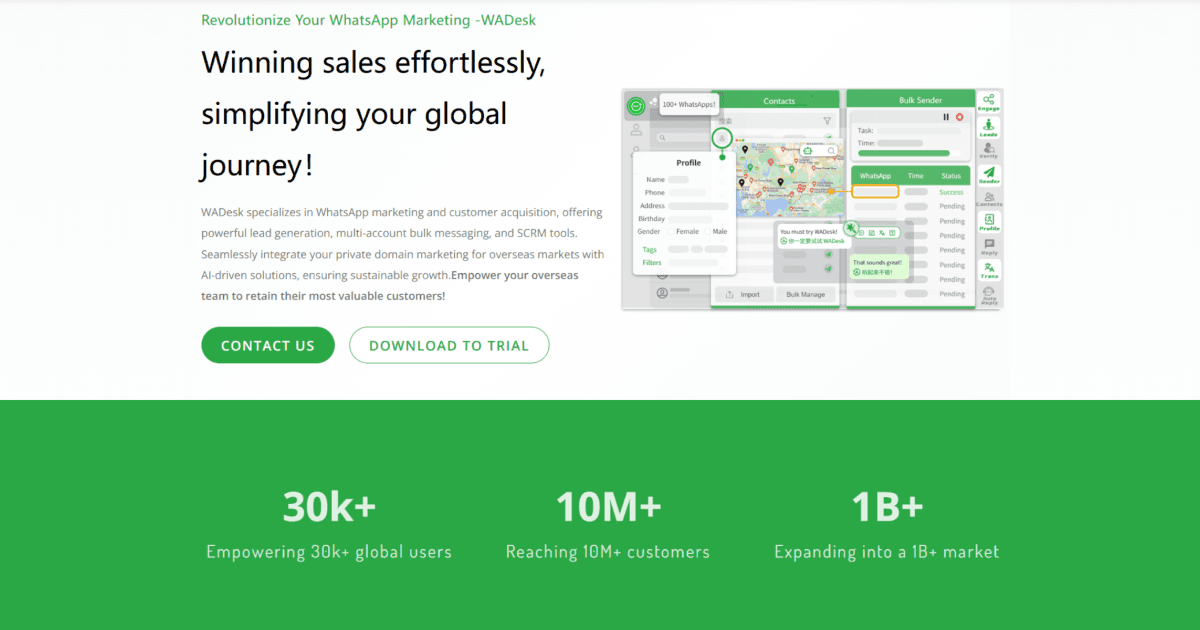Click the Bulk Manage button
The height and width of the screenshot is (630, 1200).
tap(806, 294)
